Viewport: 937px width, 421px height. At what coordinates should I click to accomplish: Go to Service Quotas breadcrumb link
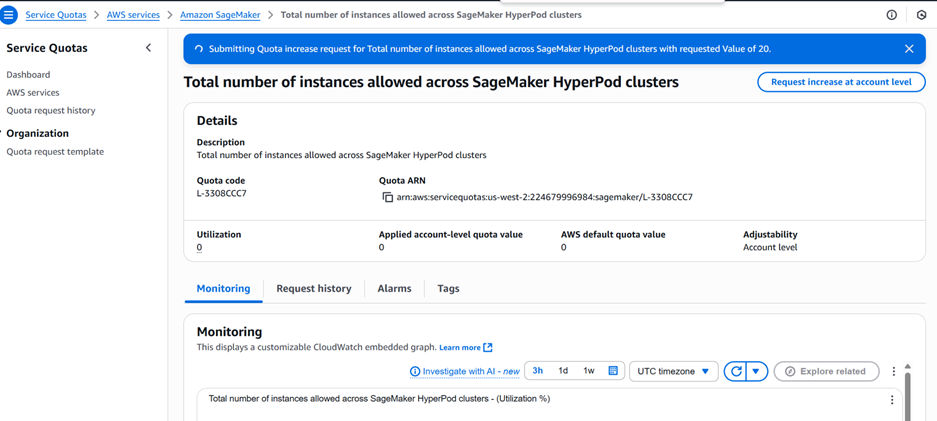56,15
